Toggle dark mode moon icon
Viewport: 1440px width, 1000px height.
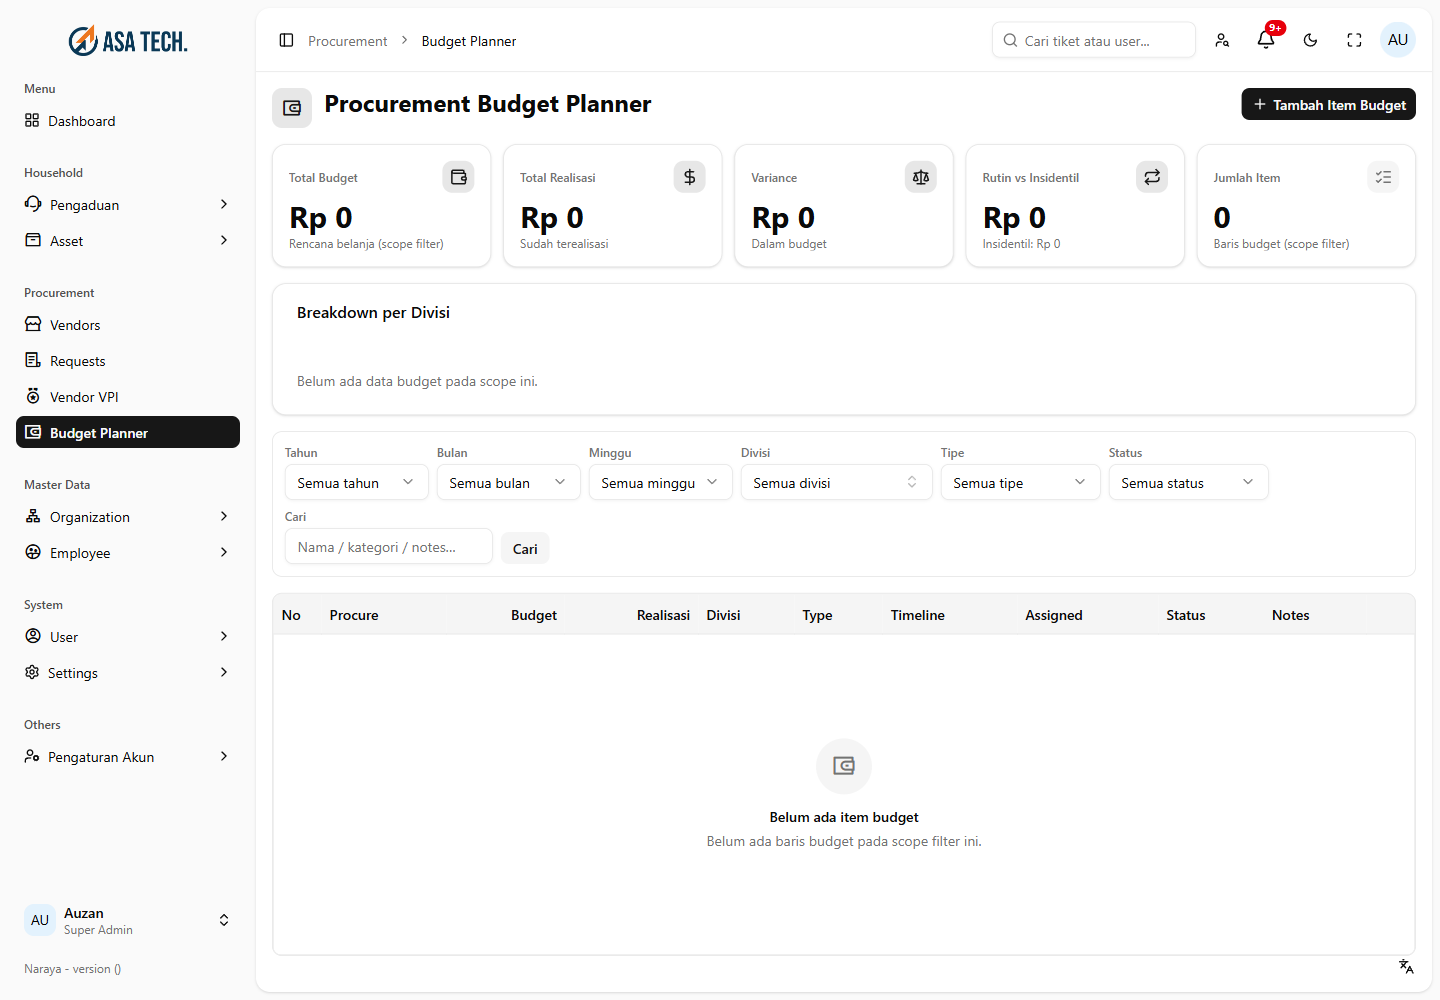click(x=1310, y=40)
